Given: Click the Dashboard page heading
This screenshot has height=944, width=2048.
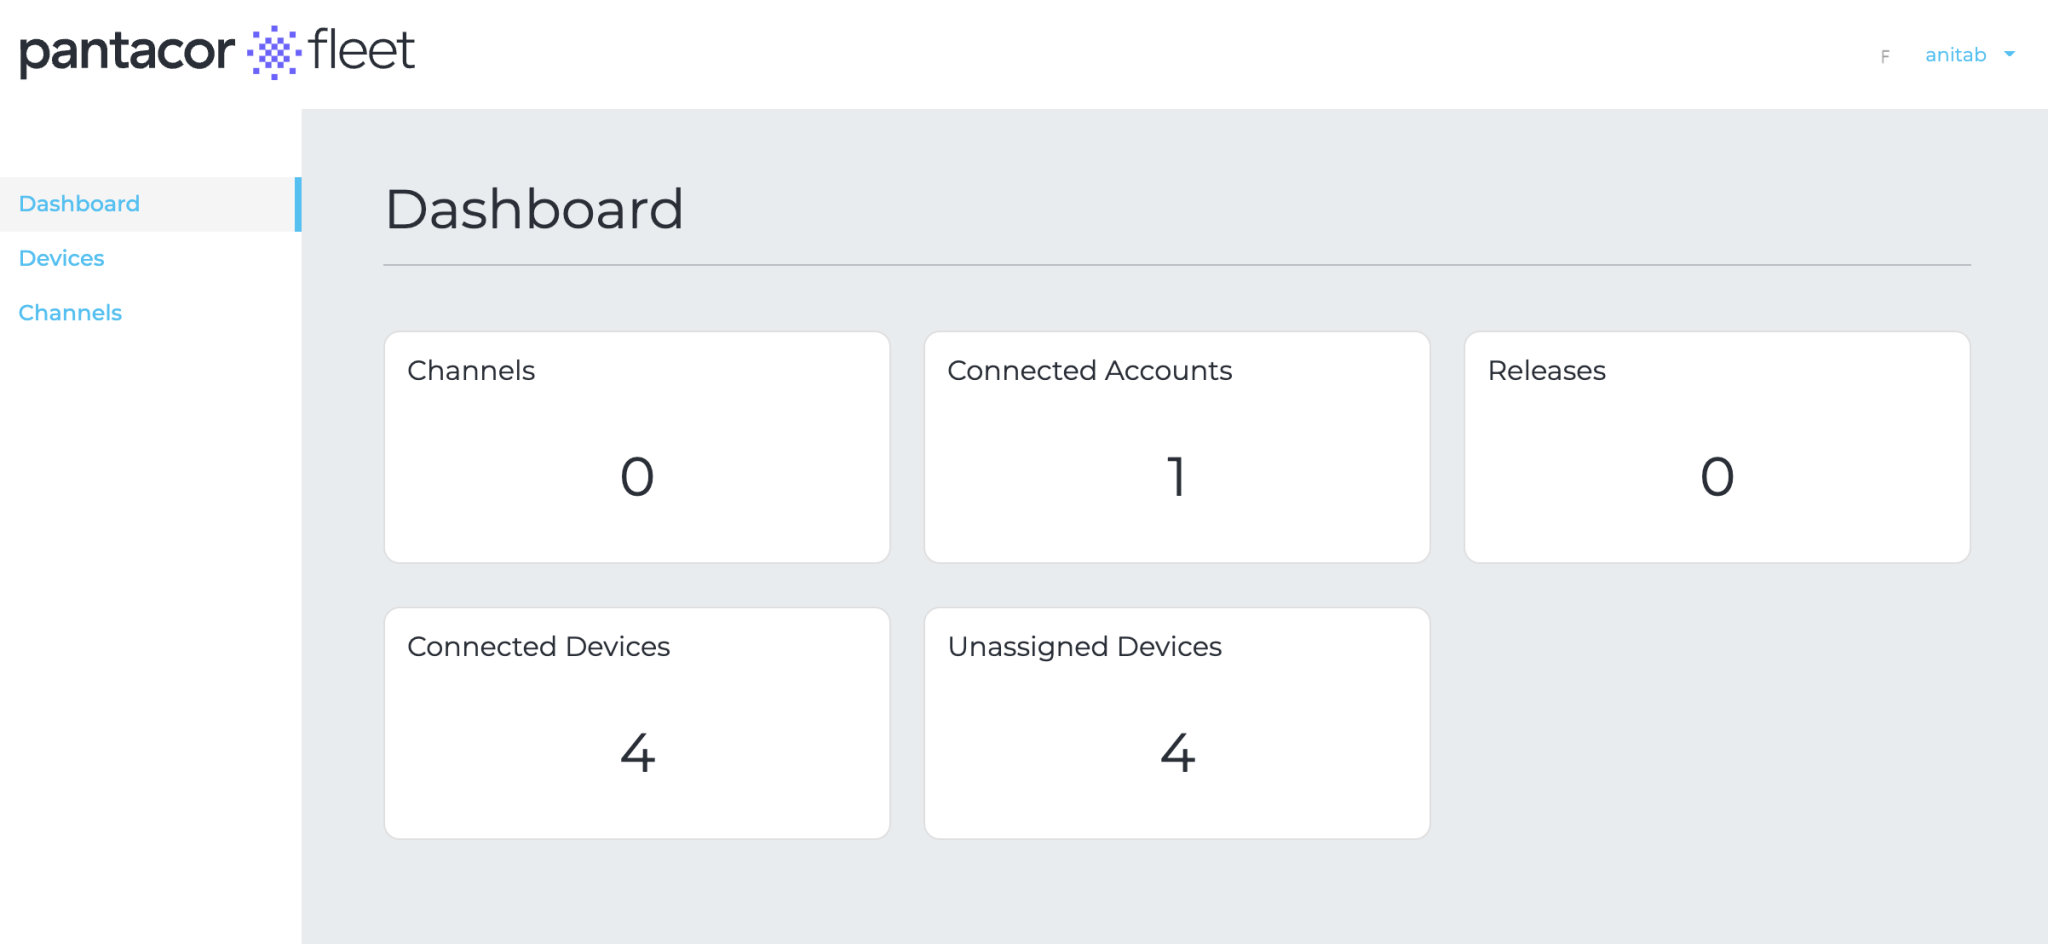Looking at the screenshot, I should (x=535, y=208).
